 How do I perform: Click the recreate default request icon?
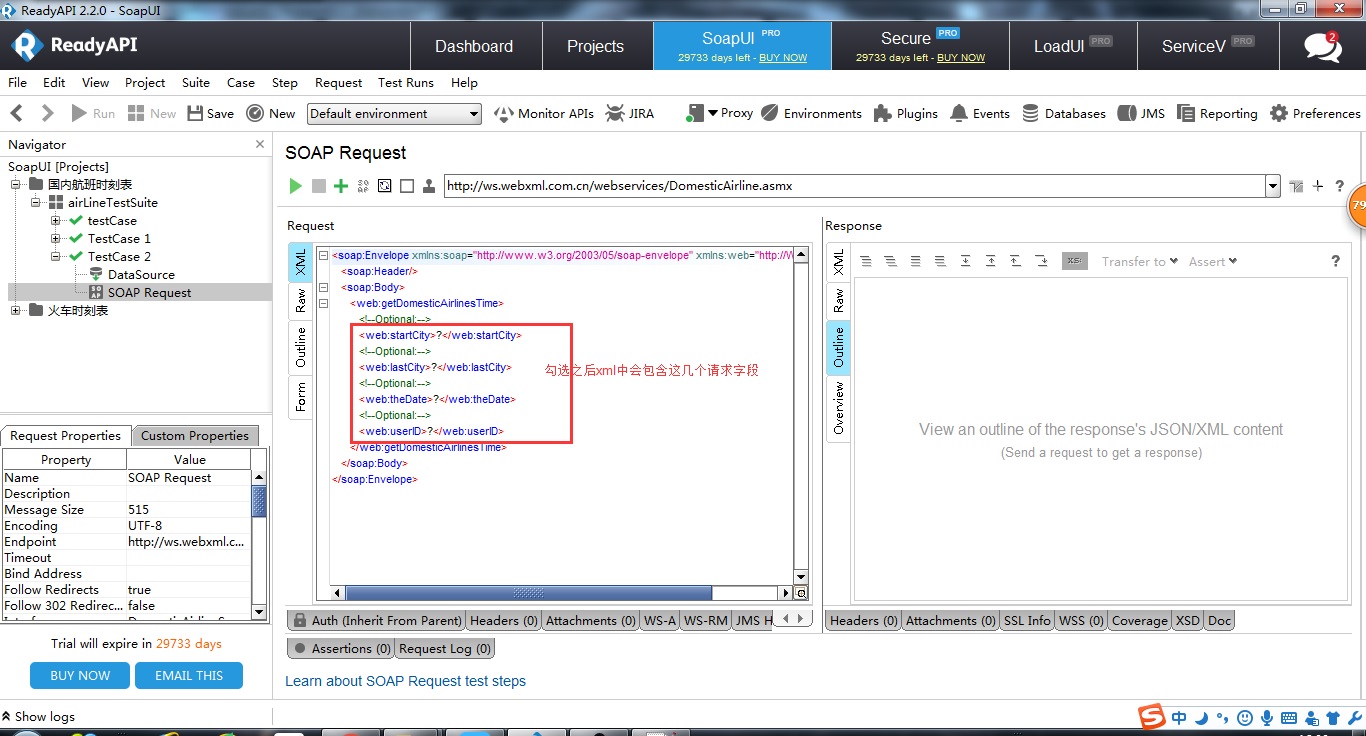pyautogui.click(x=385, y=186)
